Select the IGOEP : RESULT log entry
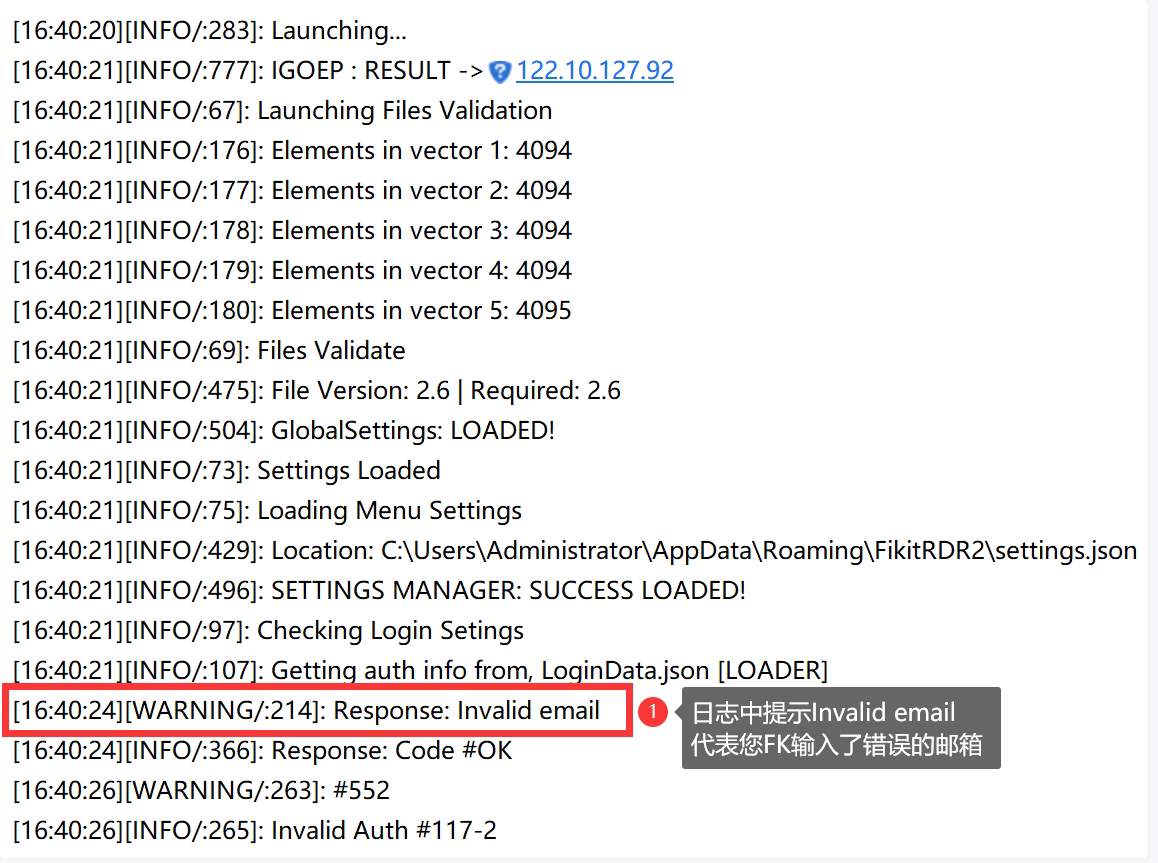The height and width of the screenshot is (863, 1158). 343,70
